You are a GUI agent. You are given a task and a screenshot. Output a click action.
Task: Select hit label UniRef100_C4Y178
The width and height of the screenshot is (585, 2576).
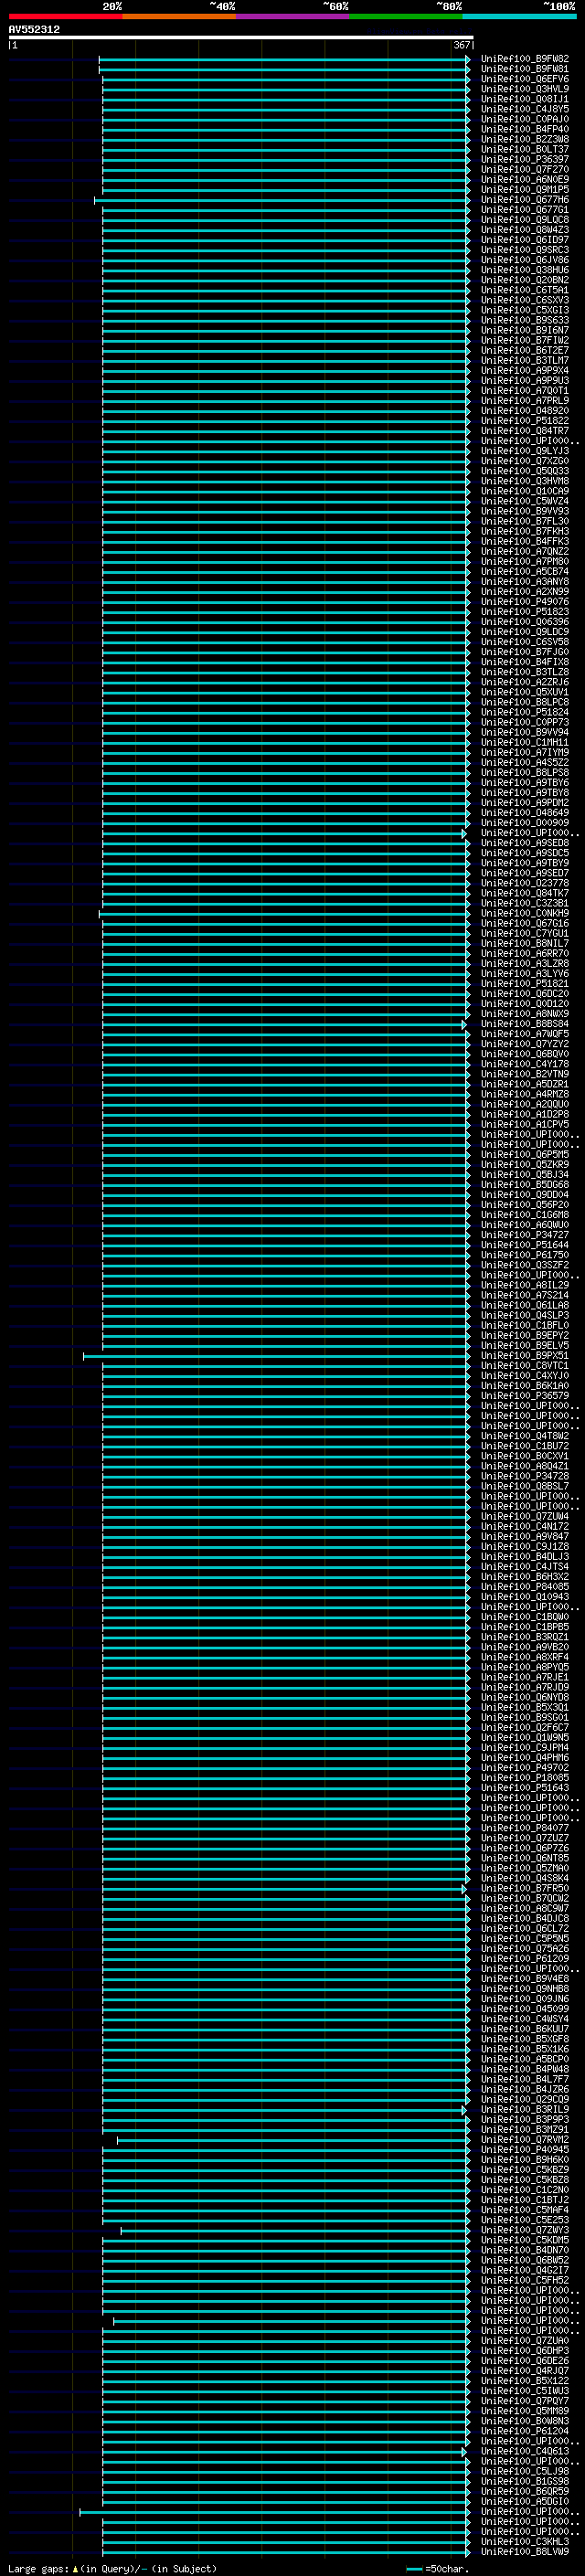[525, 1064]
